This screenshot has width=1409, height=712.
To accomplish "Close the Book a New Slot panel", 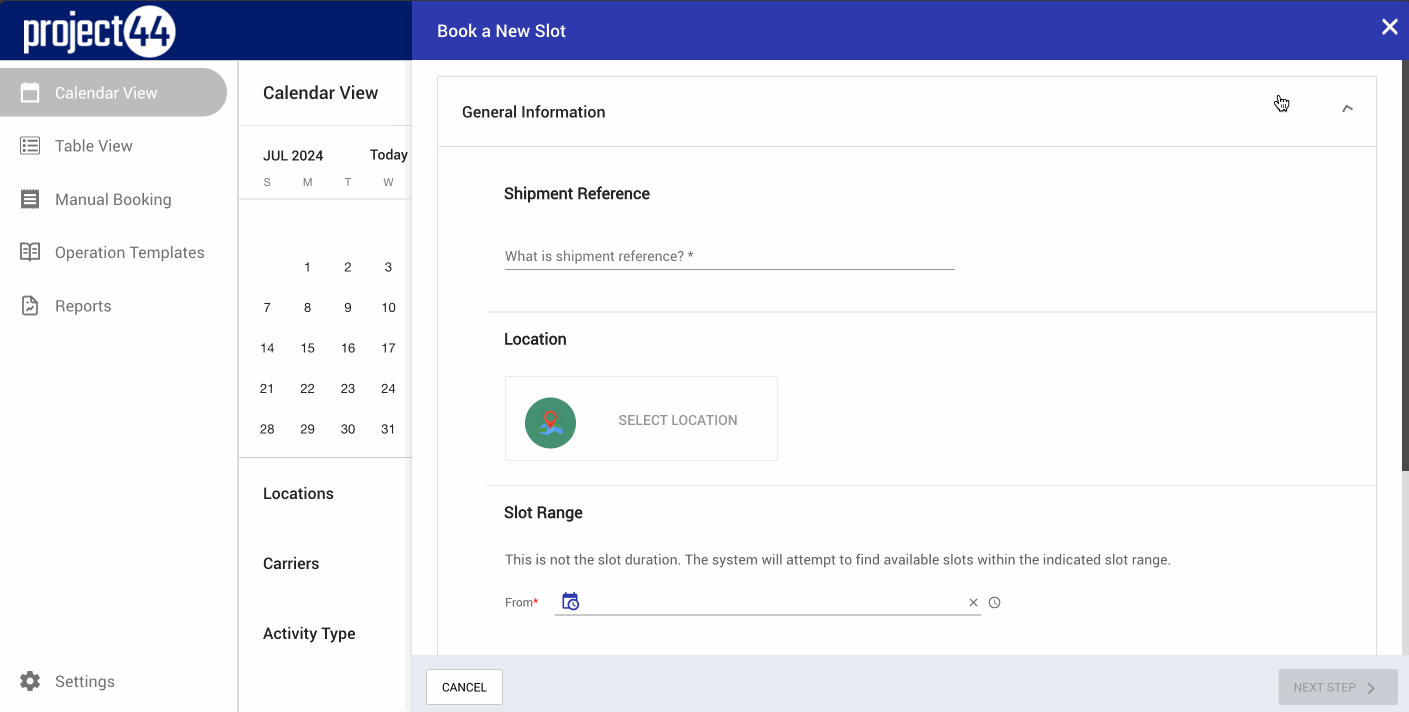I will [x=1389, y=28].
